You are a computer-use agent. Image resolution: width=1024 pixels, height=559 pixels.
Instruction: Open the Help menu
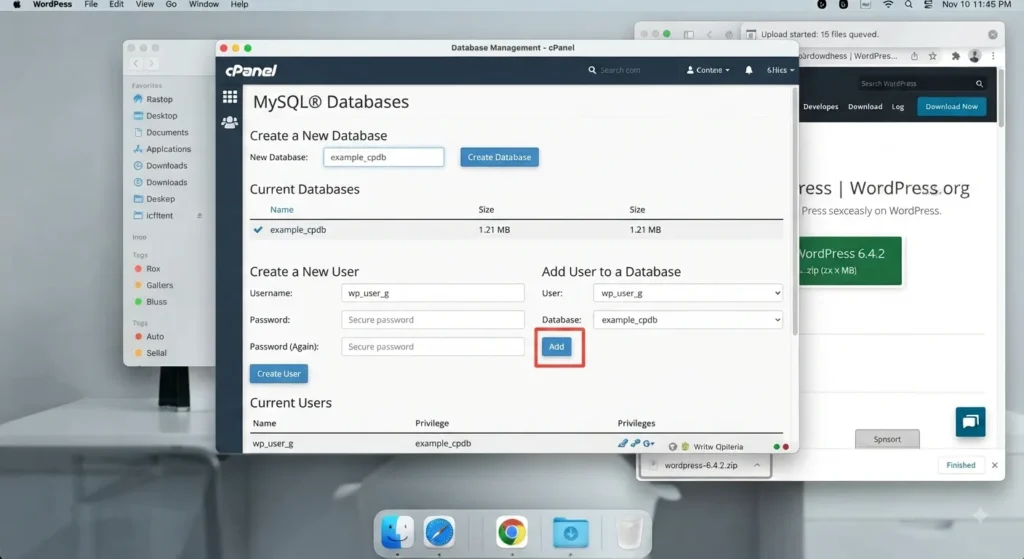(x=239, y=5)
